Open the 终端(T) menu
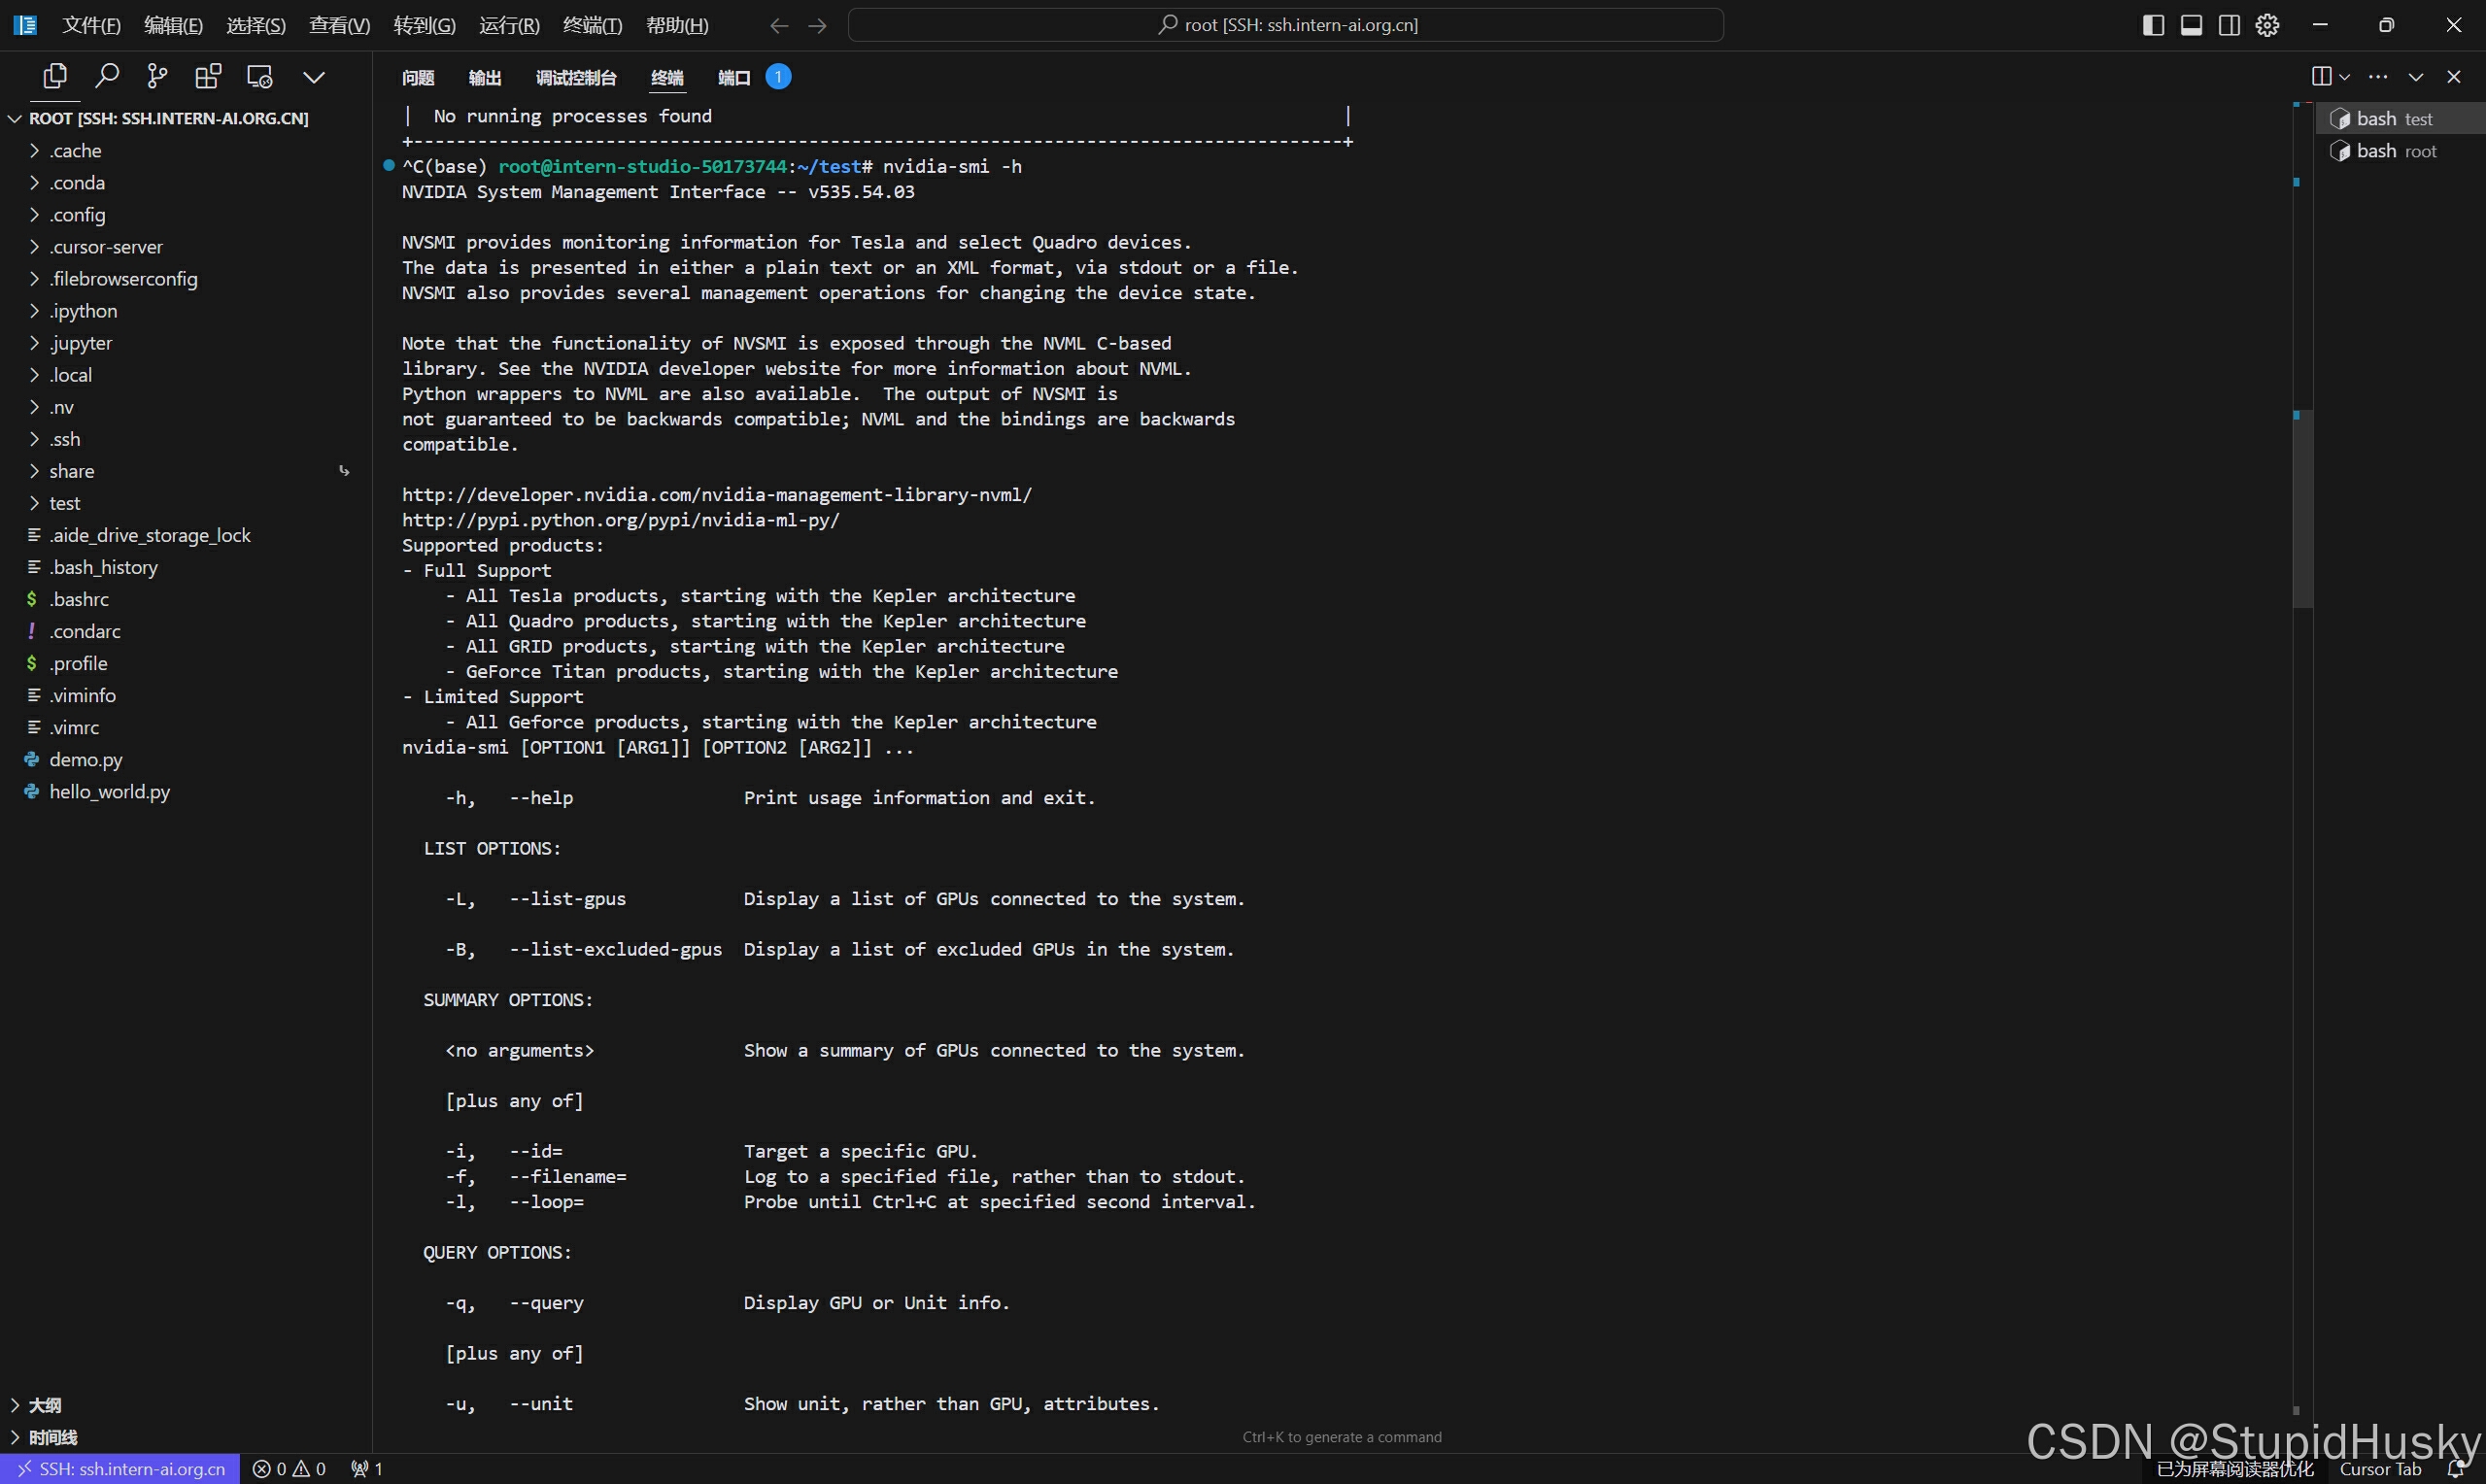This screenshot has height=1484, width=2486. click(x=592, y=25)
